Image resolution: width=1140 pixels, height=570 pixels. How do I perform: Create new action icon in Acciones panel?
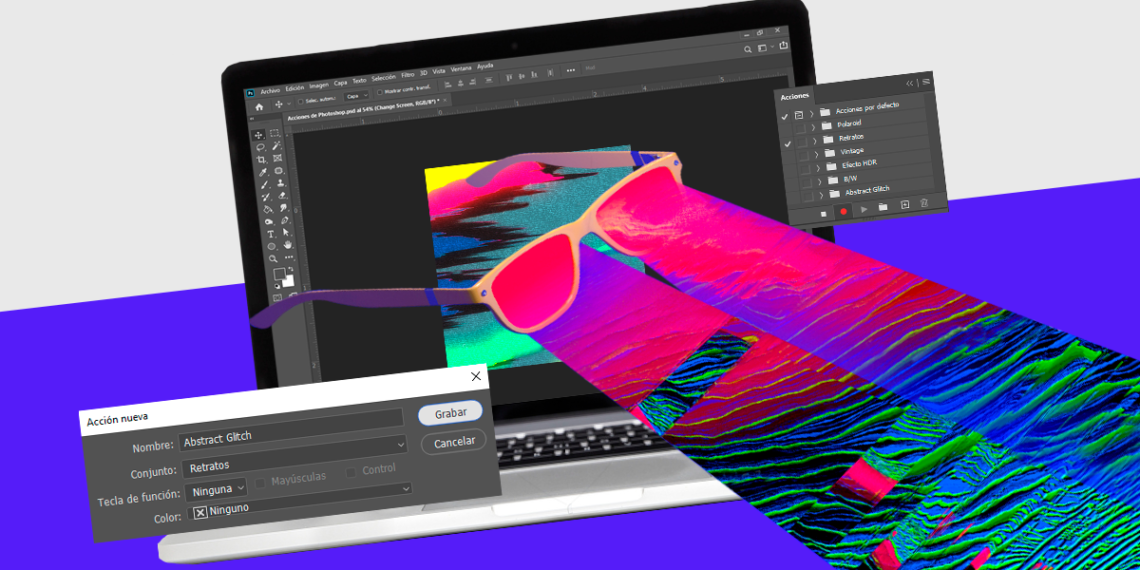(x=904, y=204)
